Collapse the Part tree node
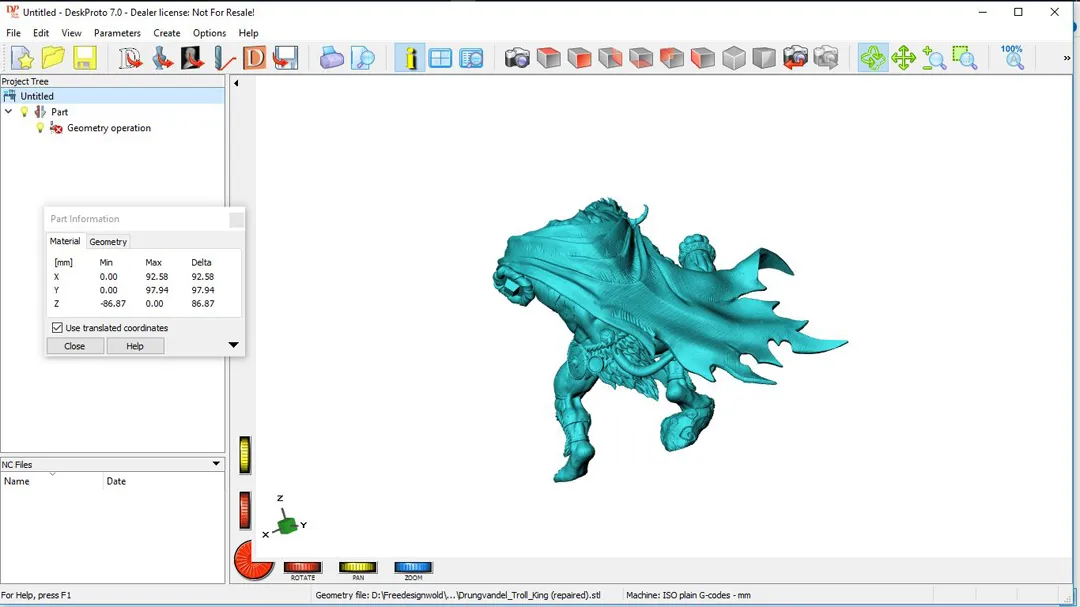Image resolution: width=1080 pixels, height=607 pixels. [8, 112]
